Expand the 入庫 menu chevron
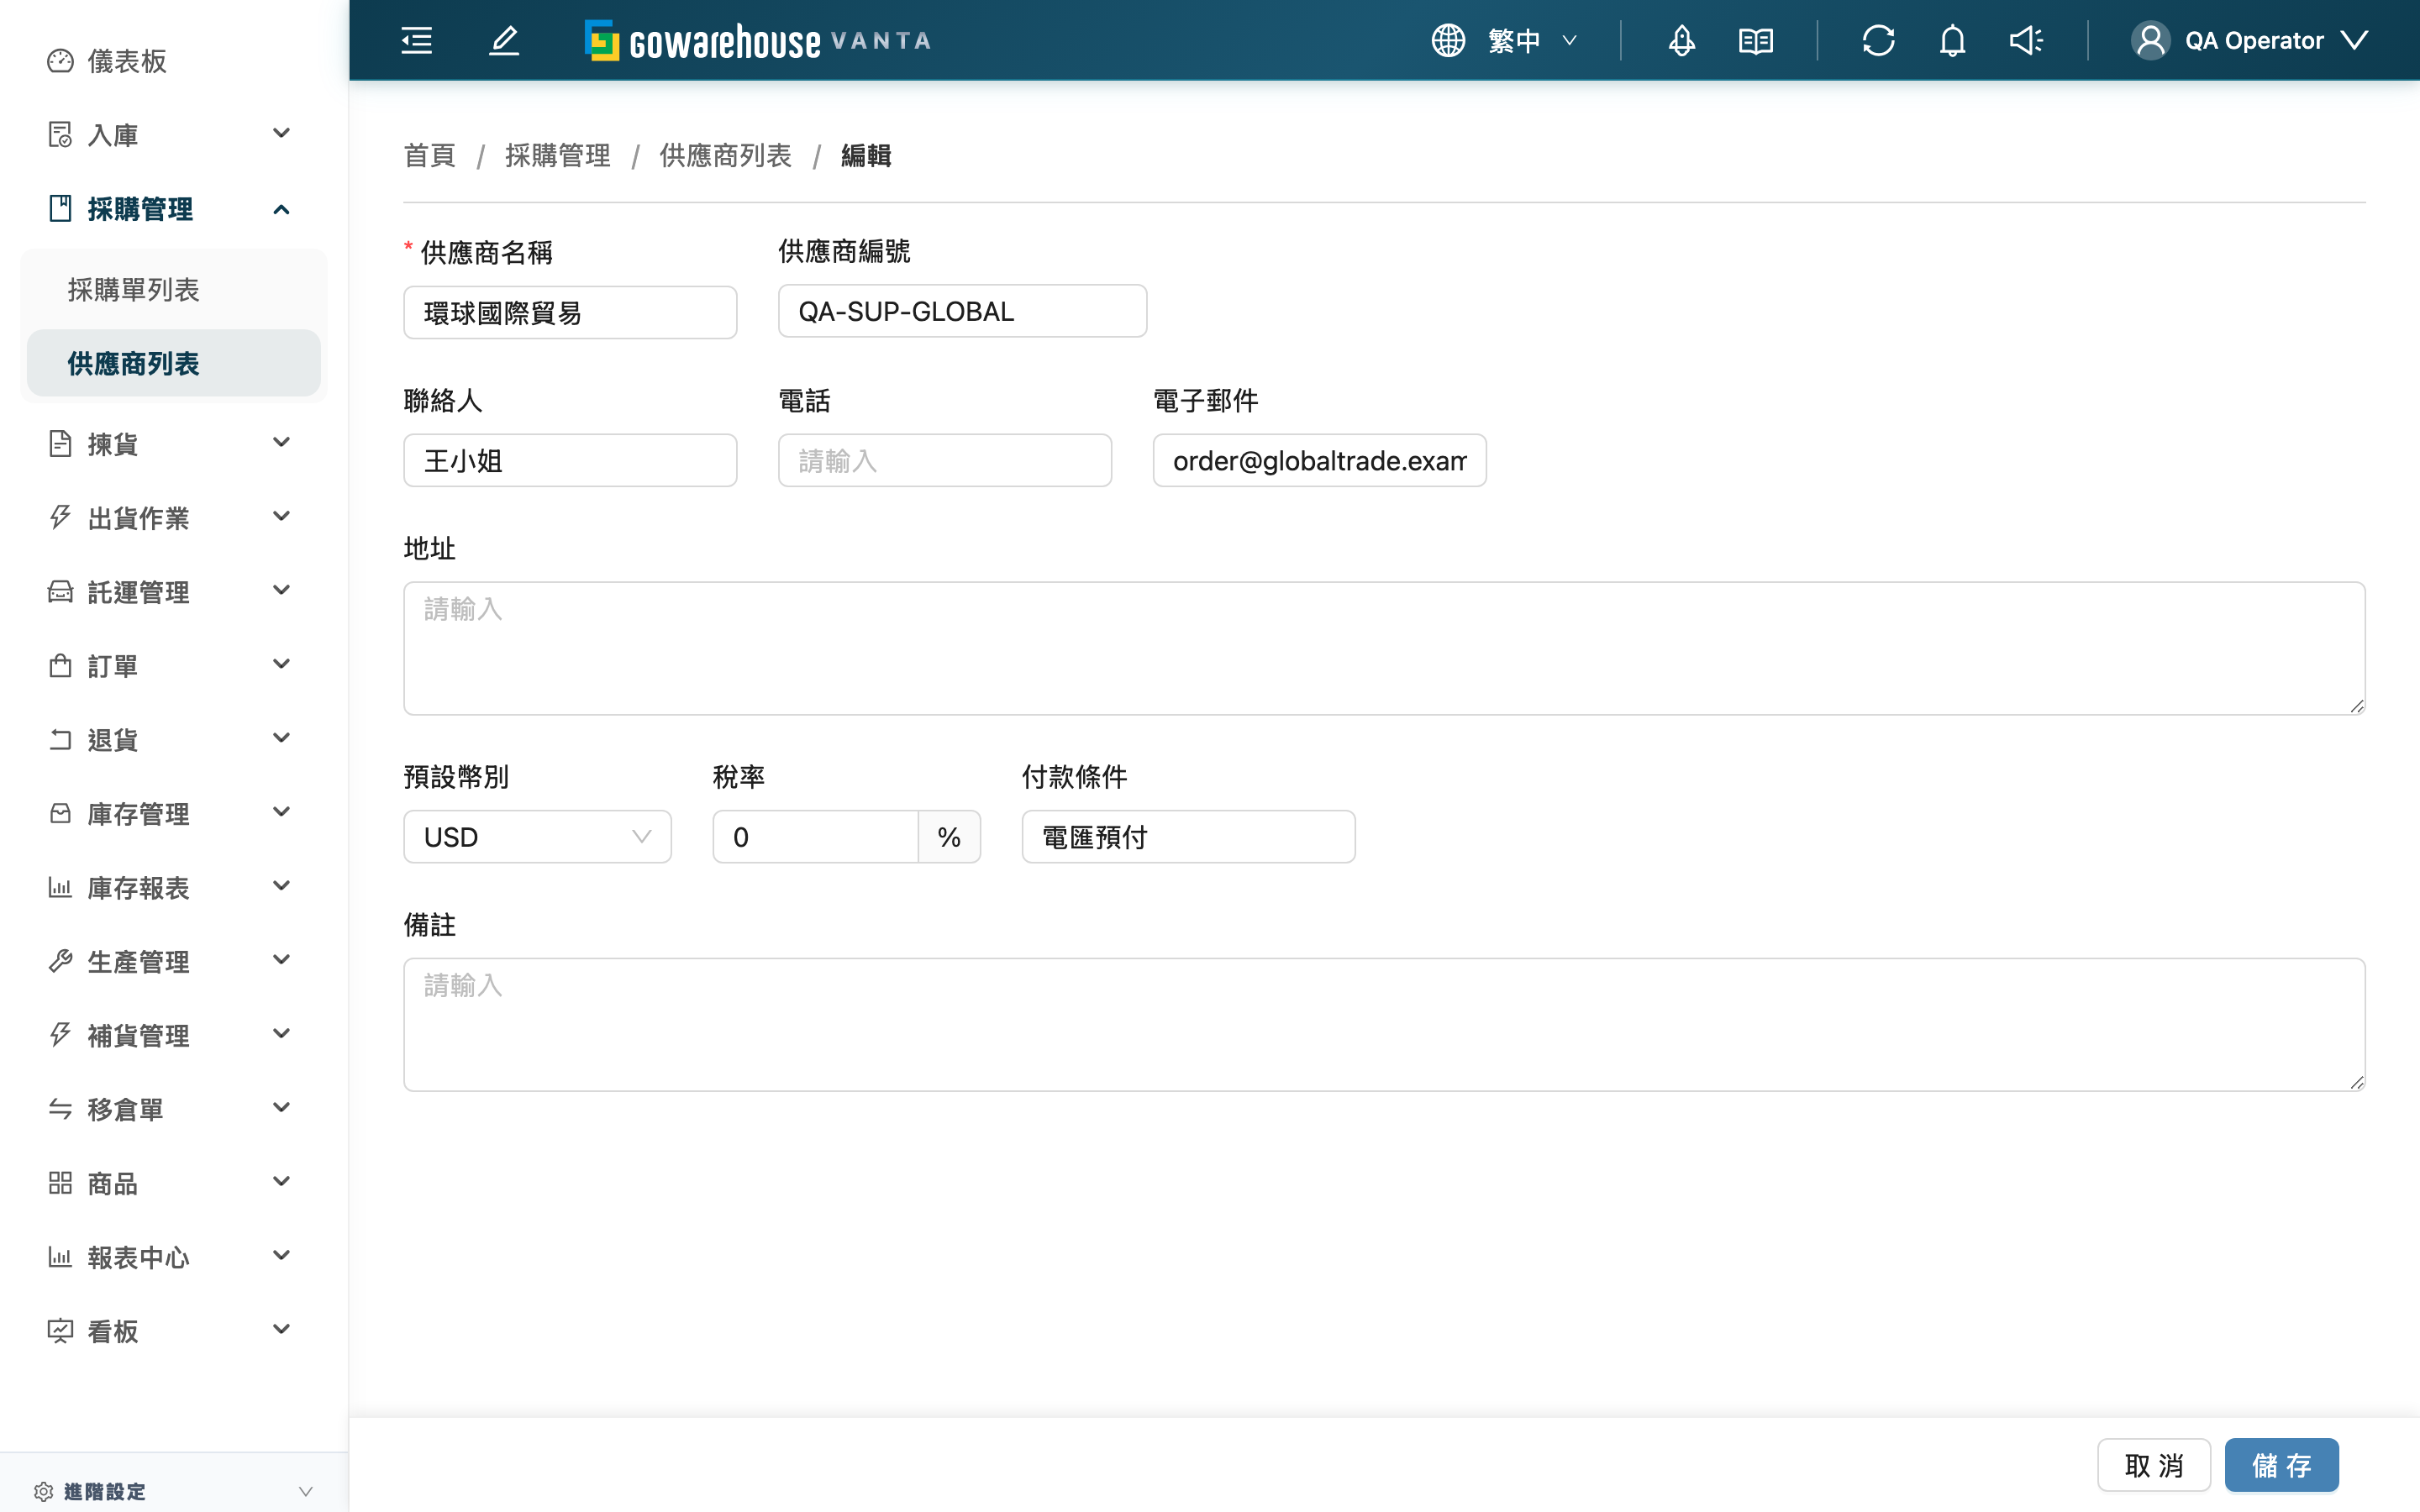The width and height of the screenshot is (2420, 1512). coord(281,133)
